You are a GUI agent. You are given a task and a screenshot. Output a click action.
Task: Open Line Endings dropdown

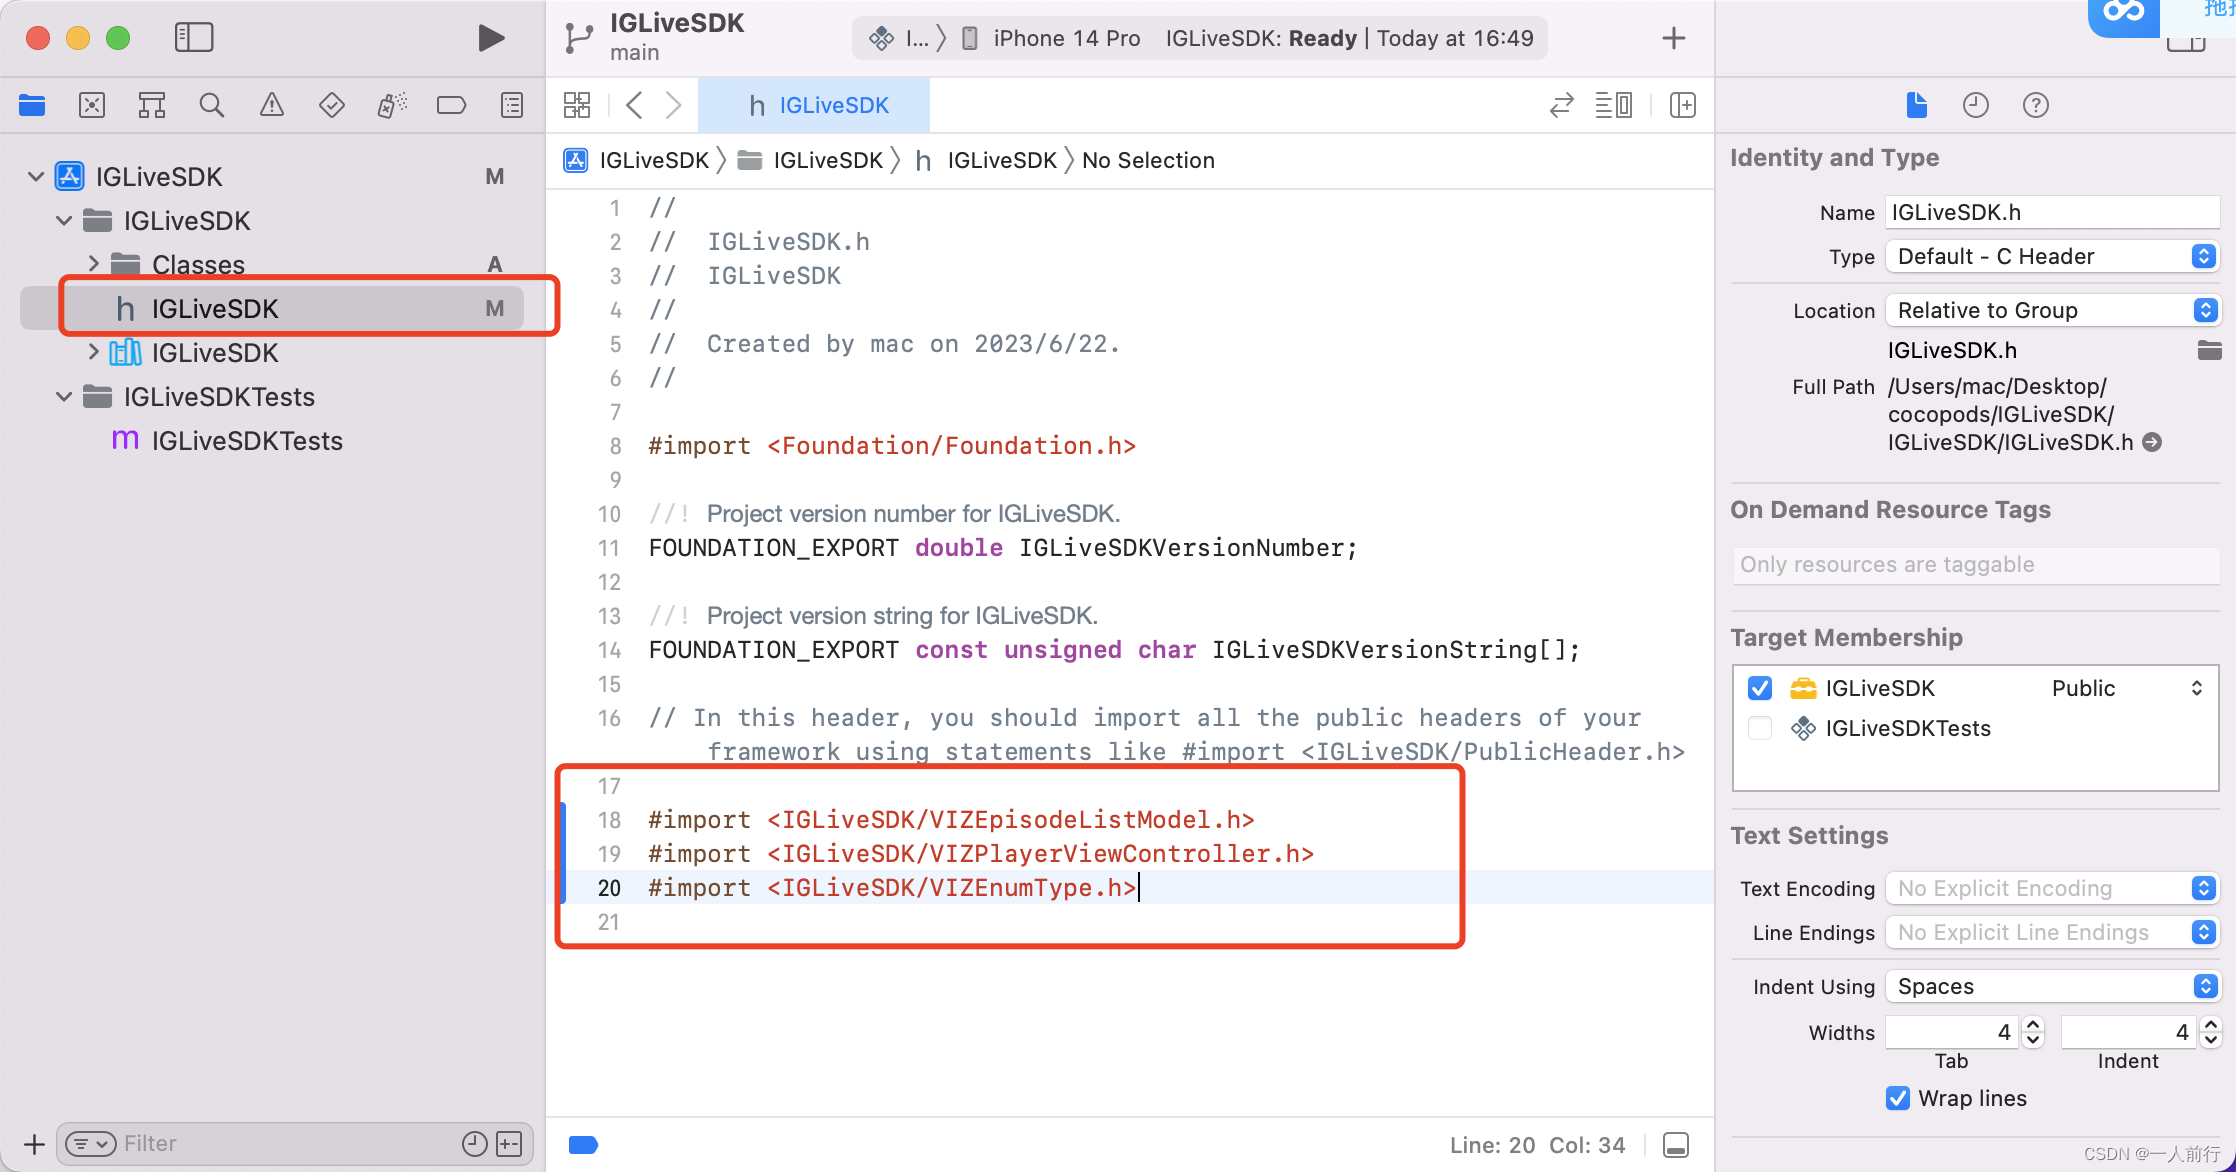click(x=2052, y=932)
